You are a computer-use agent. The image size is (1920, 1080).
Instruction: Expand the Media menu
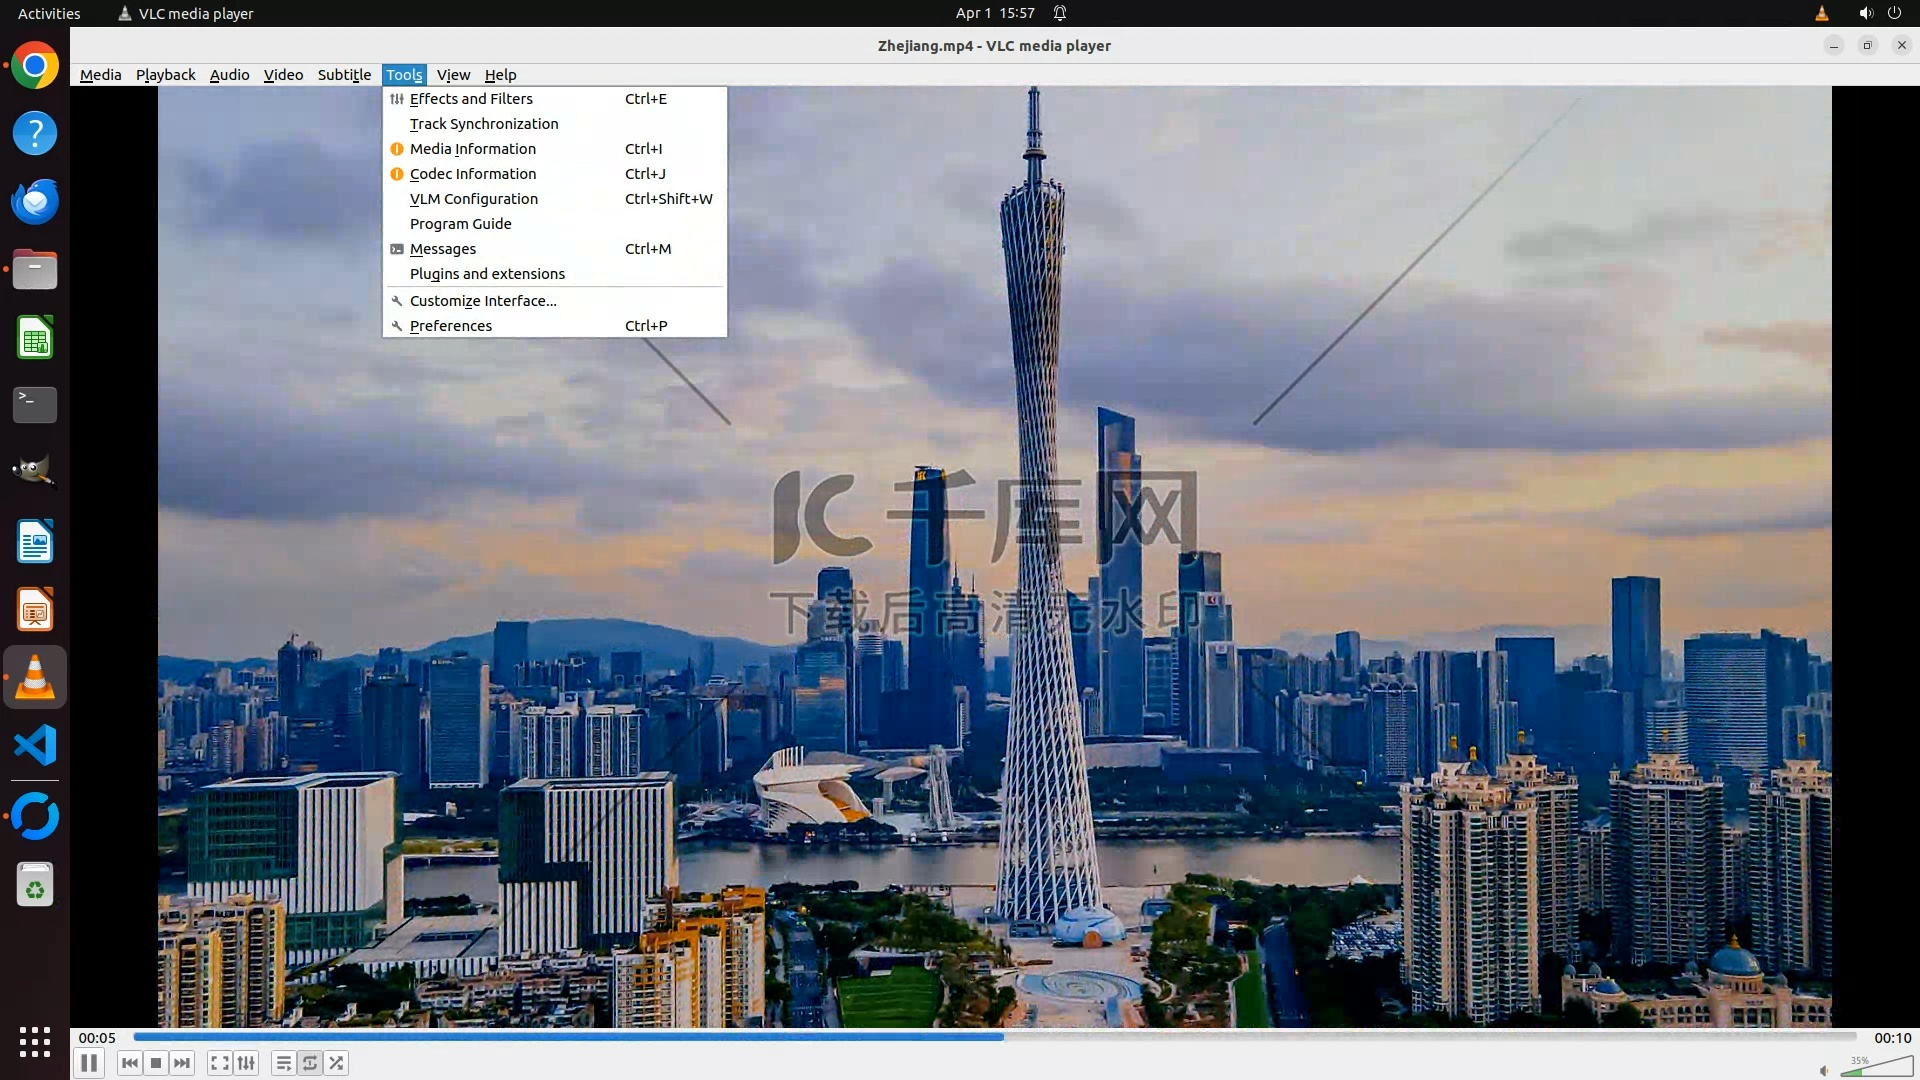[100, 75]
